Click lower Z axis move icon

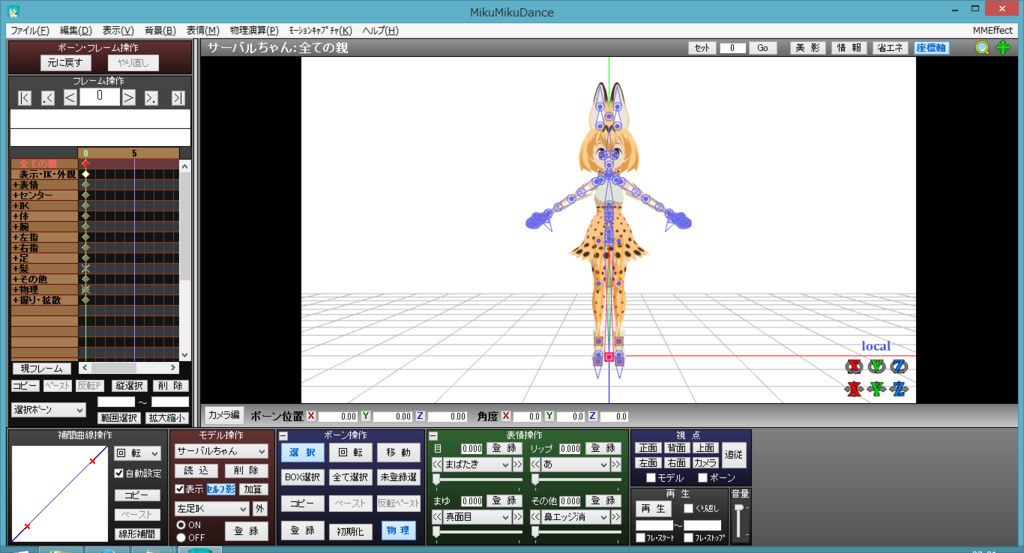(x=899, y=389)
